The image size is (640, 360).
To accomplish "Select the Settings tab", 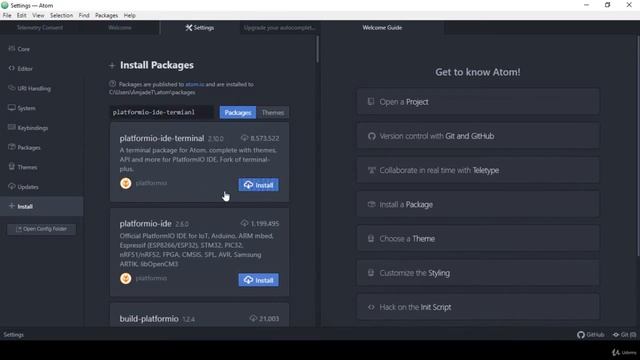I will tap(200, 28).
